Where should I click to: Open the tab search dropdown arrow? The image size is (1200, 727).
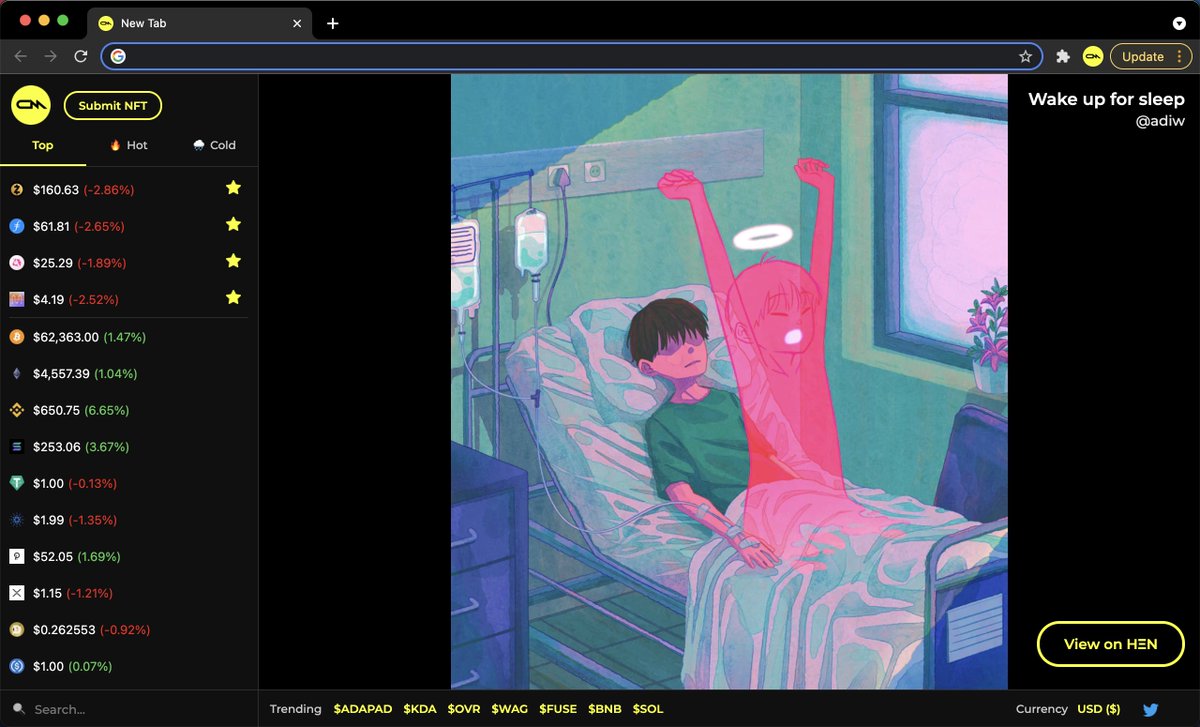pos(1179,23)
